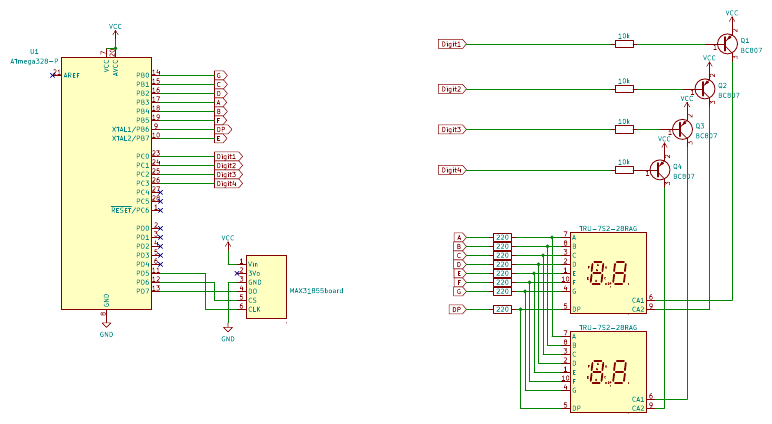Click the 10k resistor on the Digit1 line
The image size is (772, 424).
tap(624, 44)
